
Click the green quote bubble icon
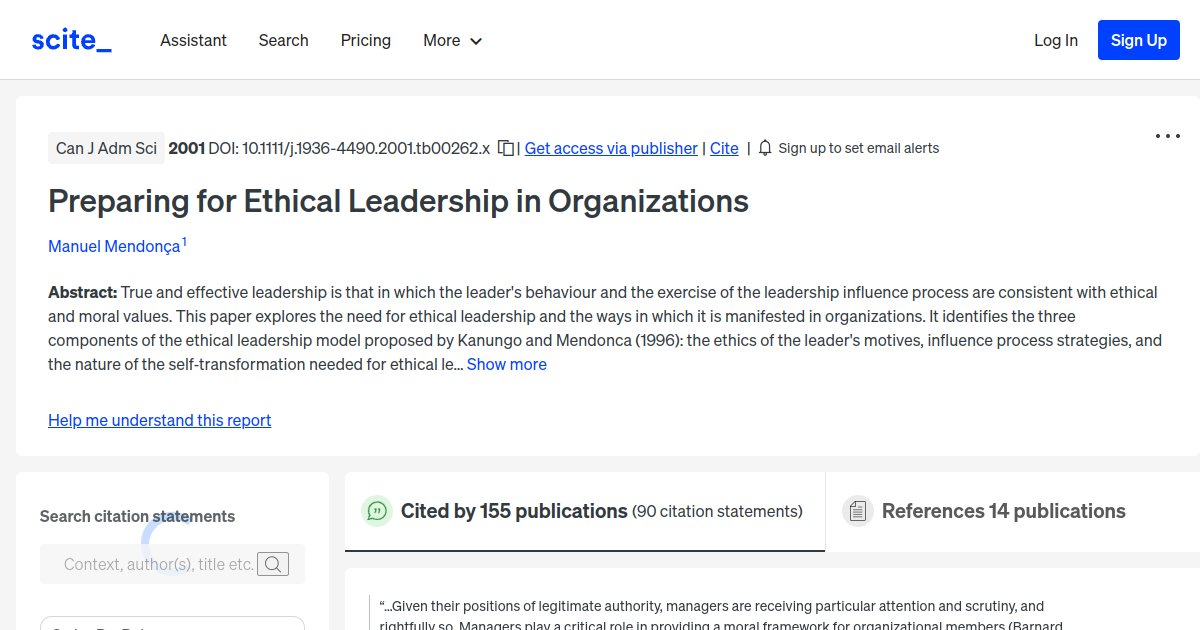pos(376,511)
